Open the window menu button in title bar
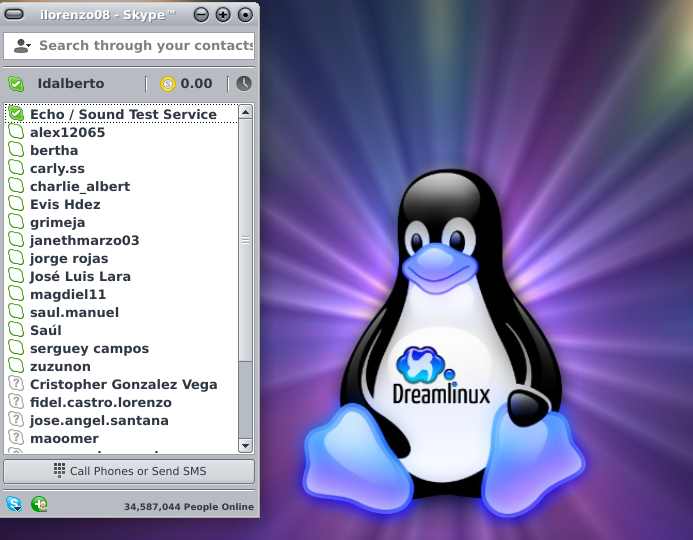Viewport: 693px width, 540px height. click(14, 15)
